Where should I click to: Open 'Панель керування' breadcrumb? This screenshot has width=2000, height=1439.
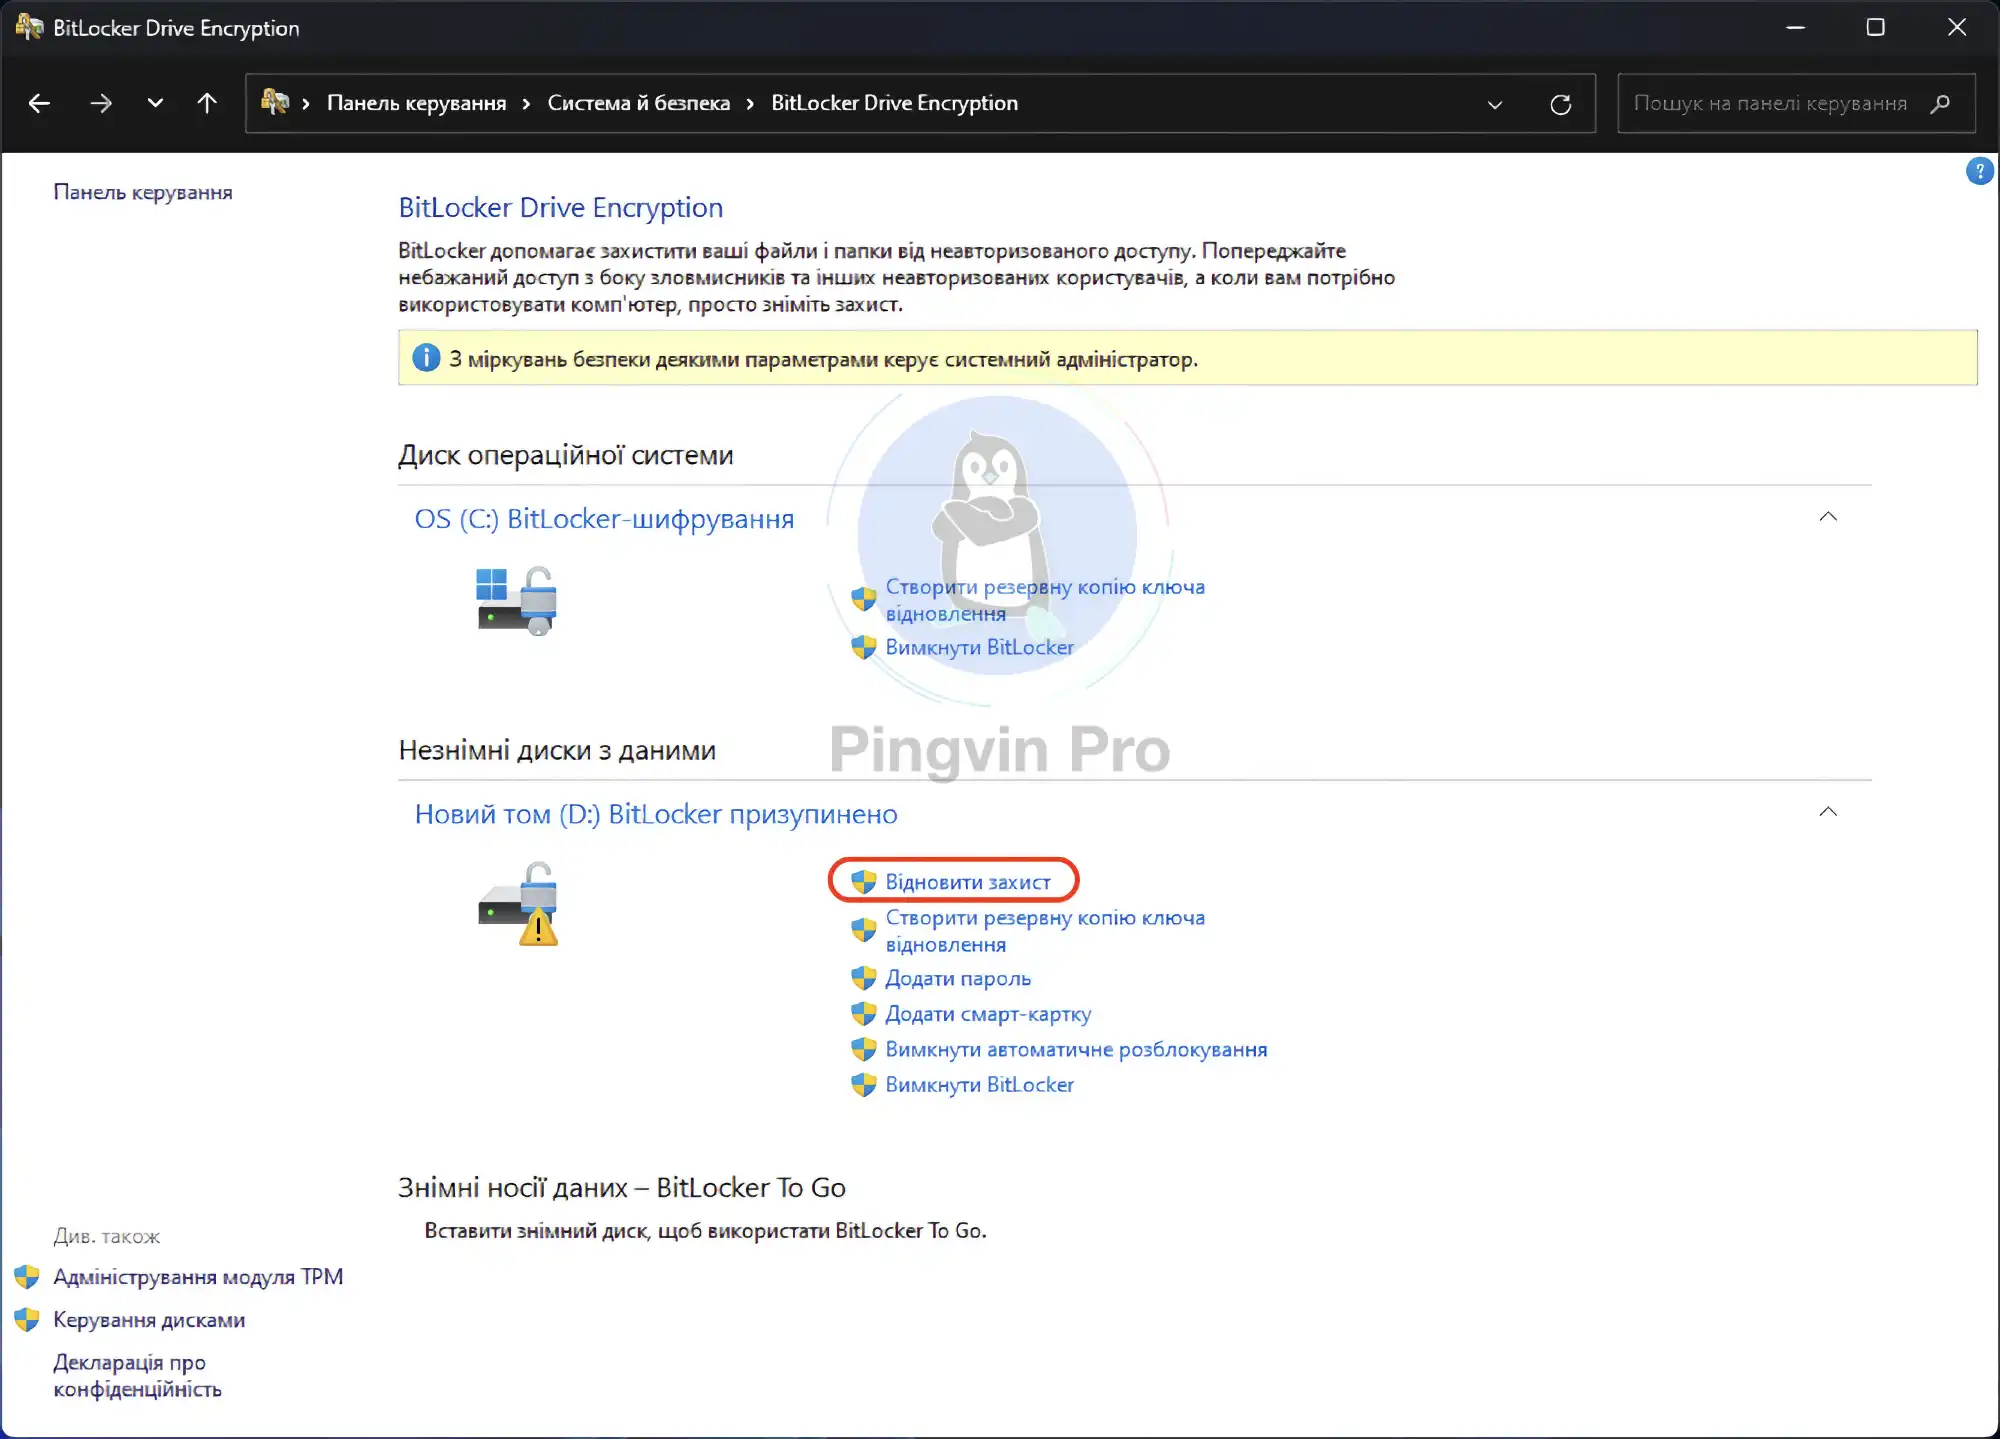tap(416, 103)
